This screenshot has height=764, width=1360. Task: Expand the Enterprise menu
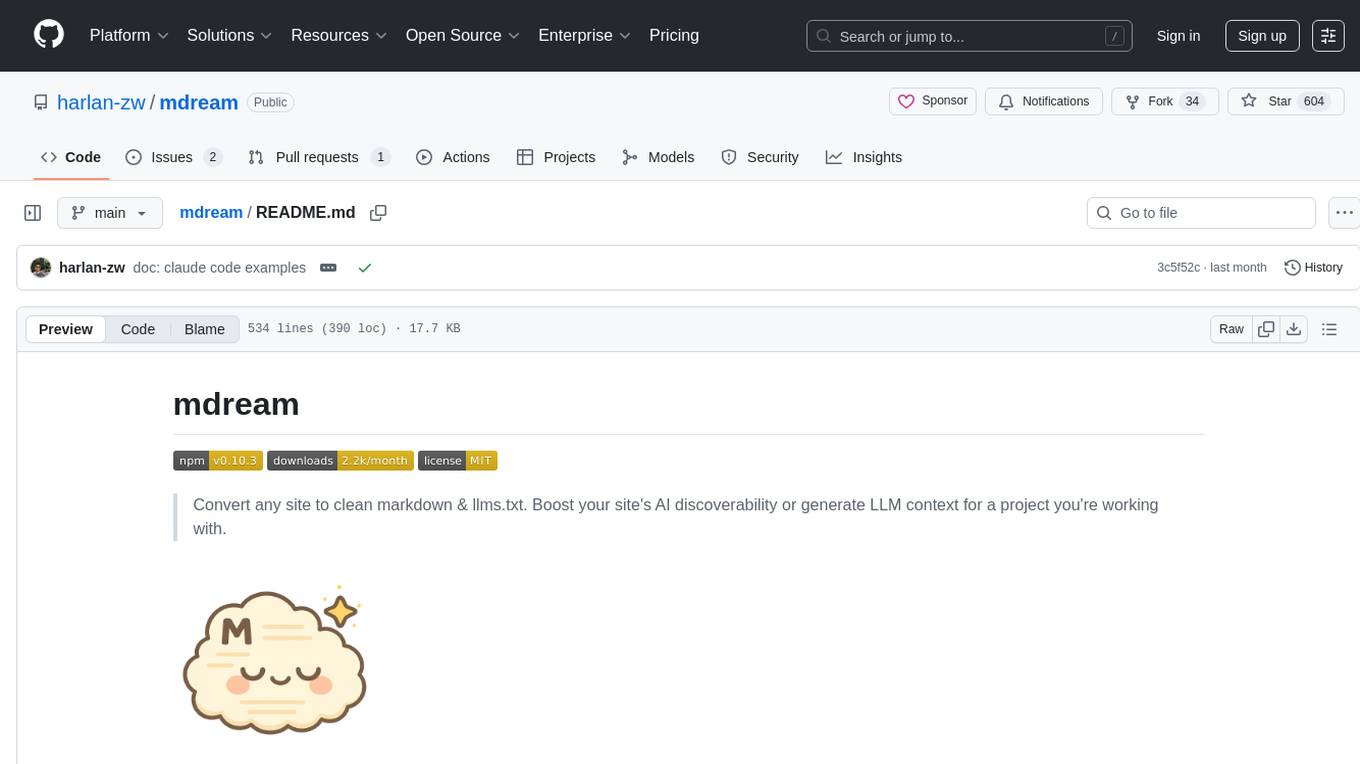[585, 35]
